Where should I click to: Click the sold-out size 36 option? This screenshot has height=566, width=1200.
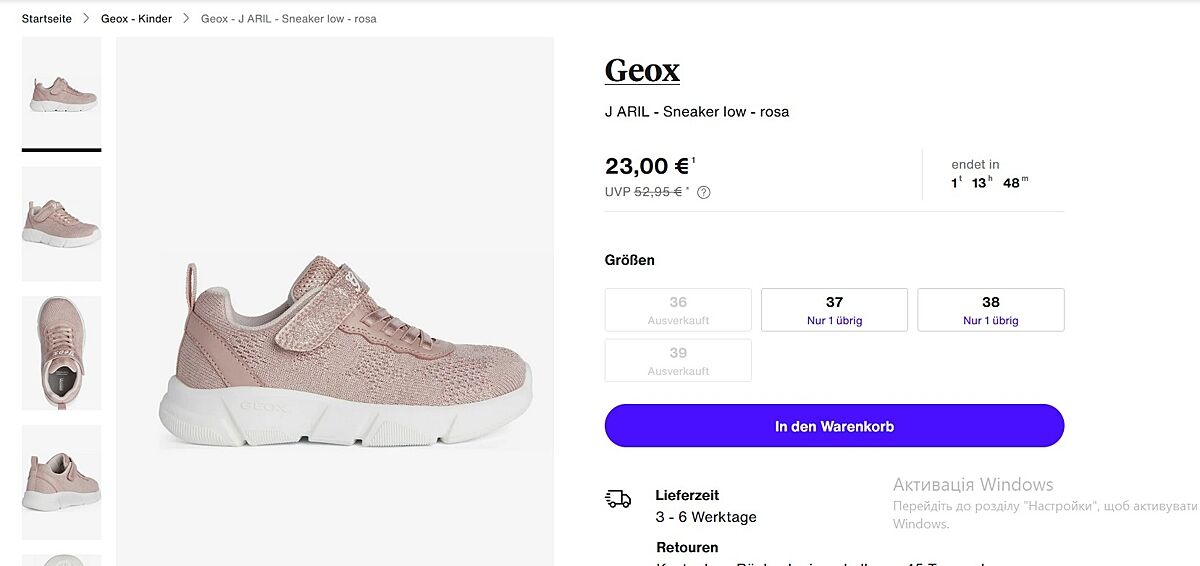678,310
